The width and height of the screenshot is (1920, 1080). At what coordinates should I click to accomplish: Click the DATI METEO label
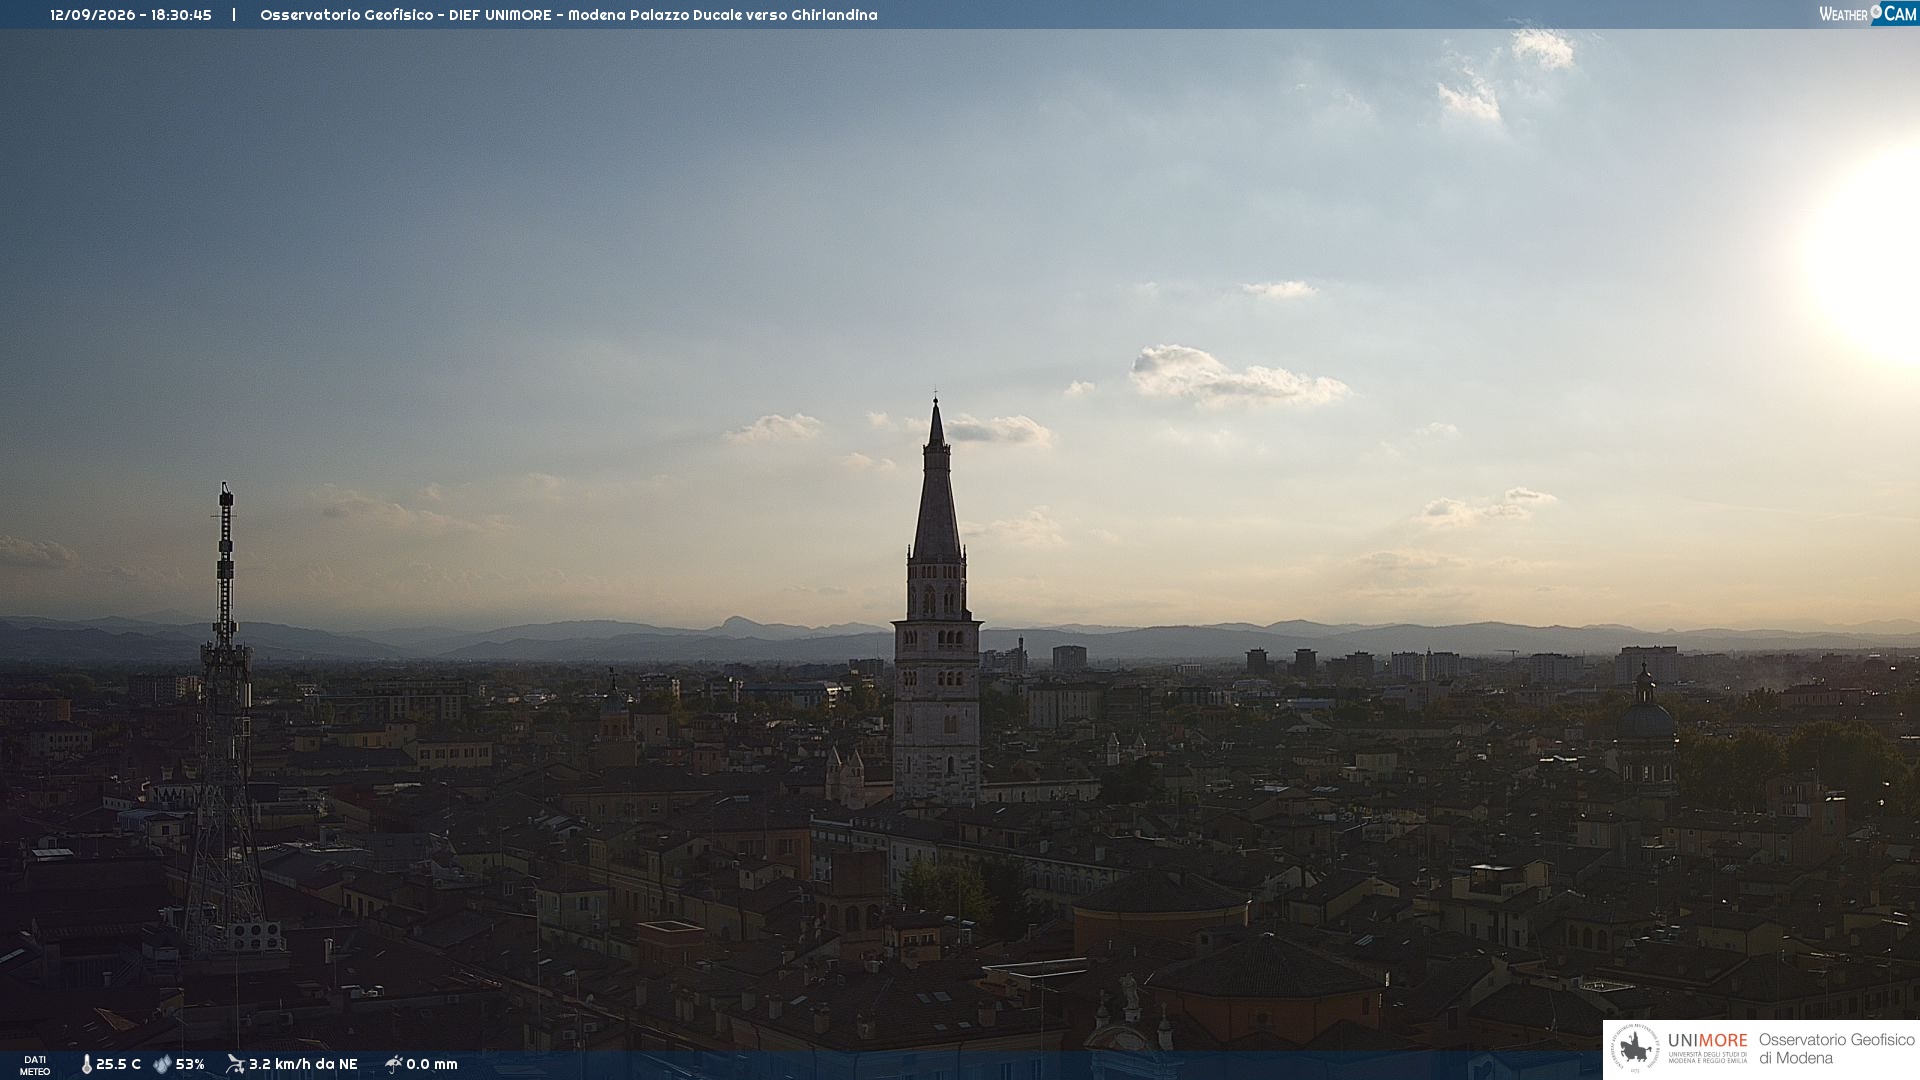35,1065
